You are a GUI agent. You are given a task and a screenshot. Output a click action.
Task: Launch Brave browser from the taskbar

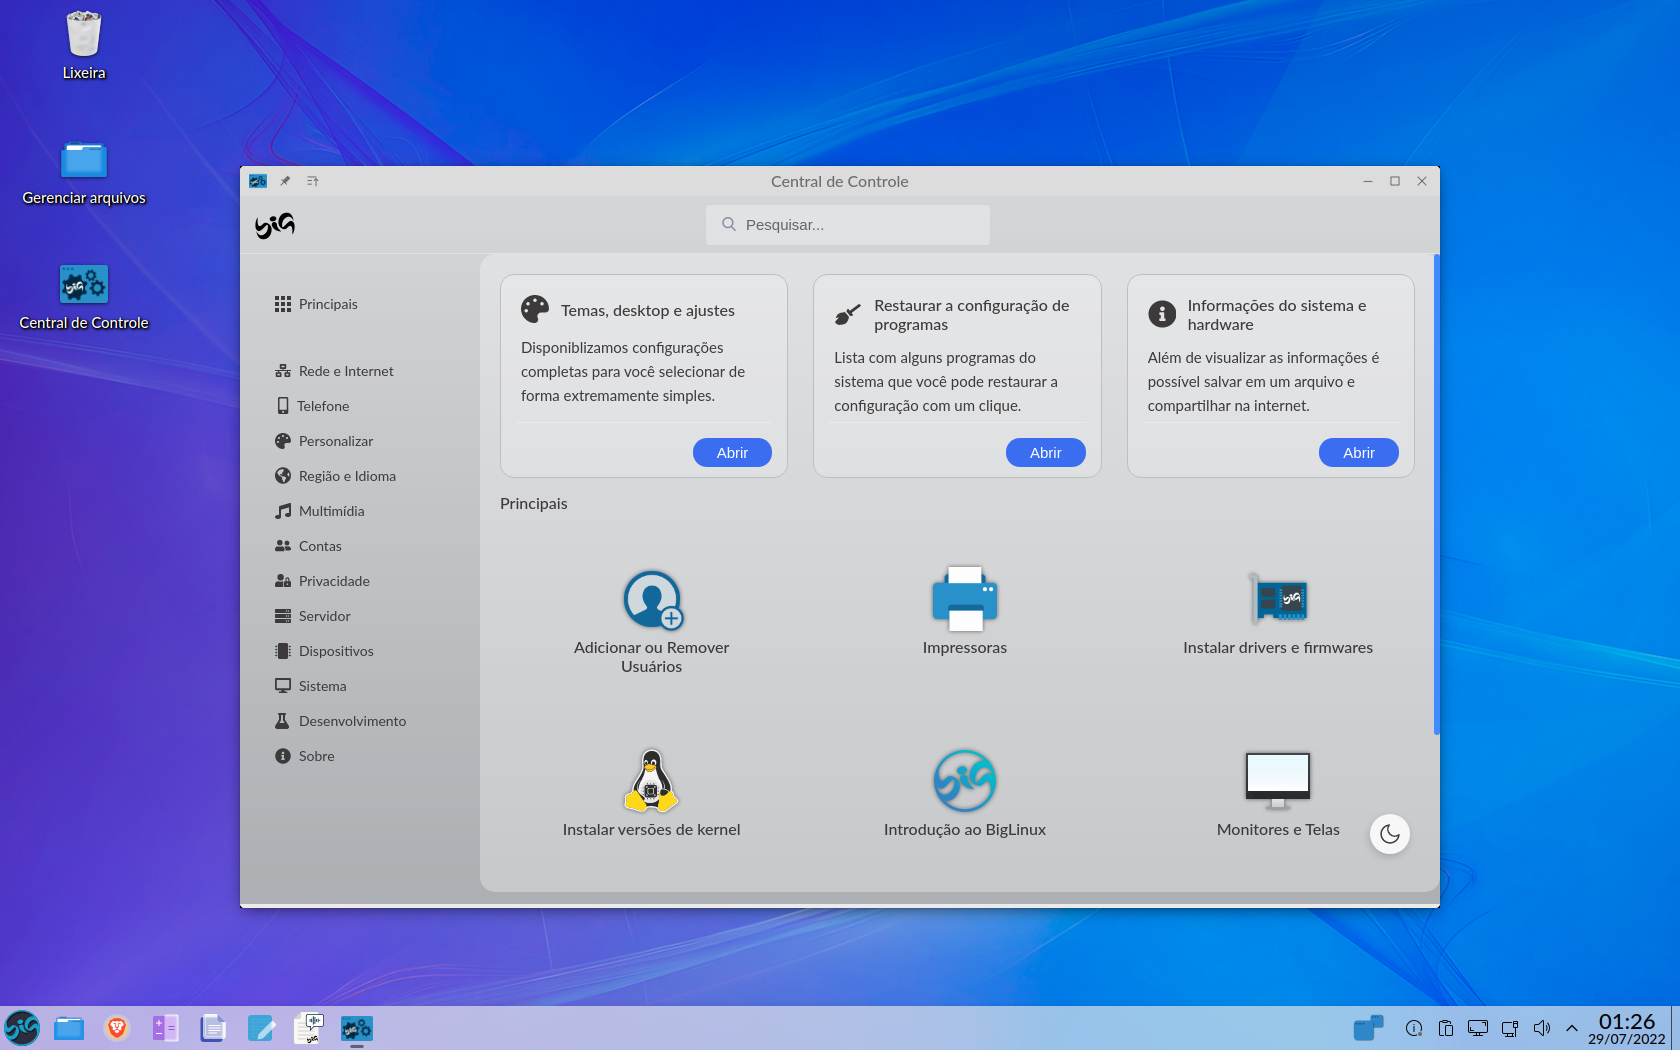point(117,1028)
